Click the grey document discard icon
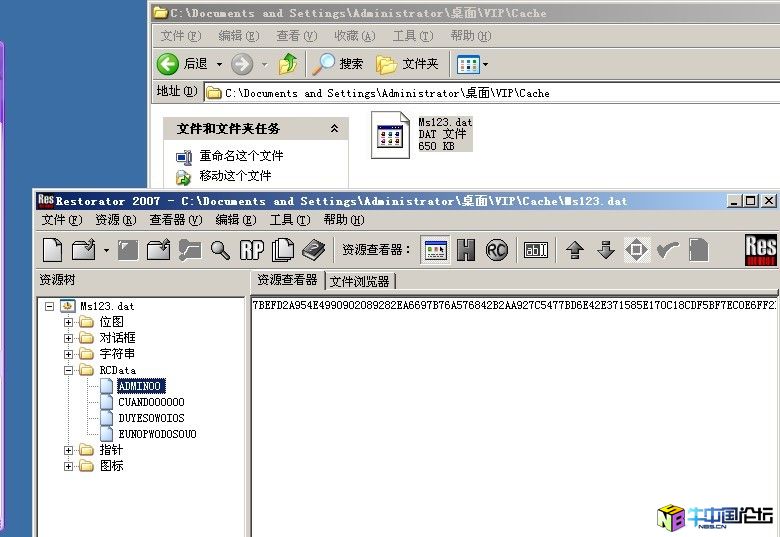This screenshot has height=537, width=780. [x=698, y=250]
